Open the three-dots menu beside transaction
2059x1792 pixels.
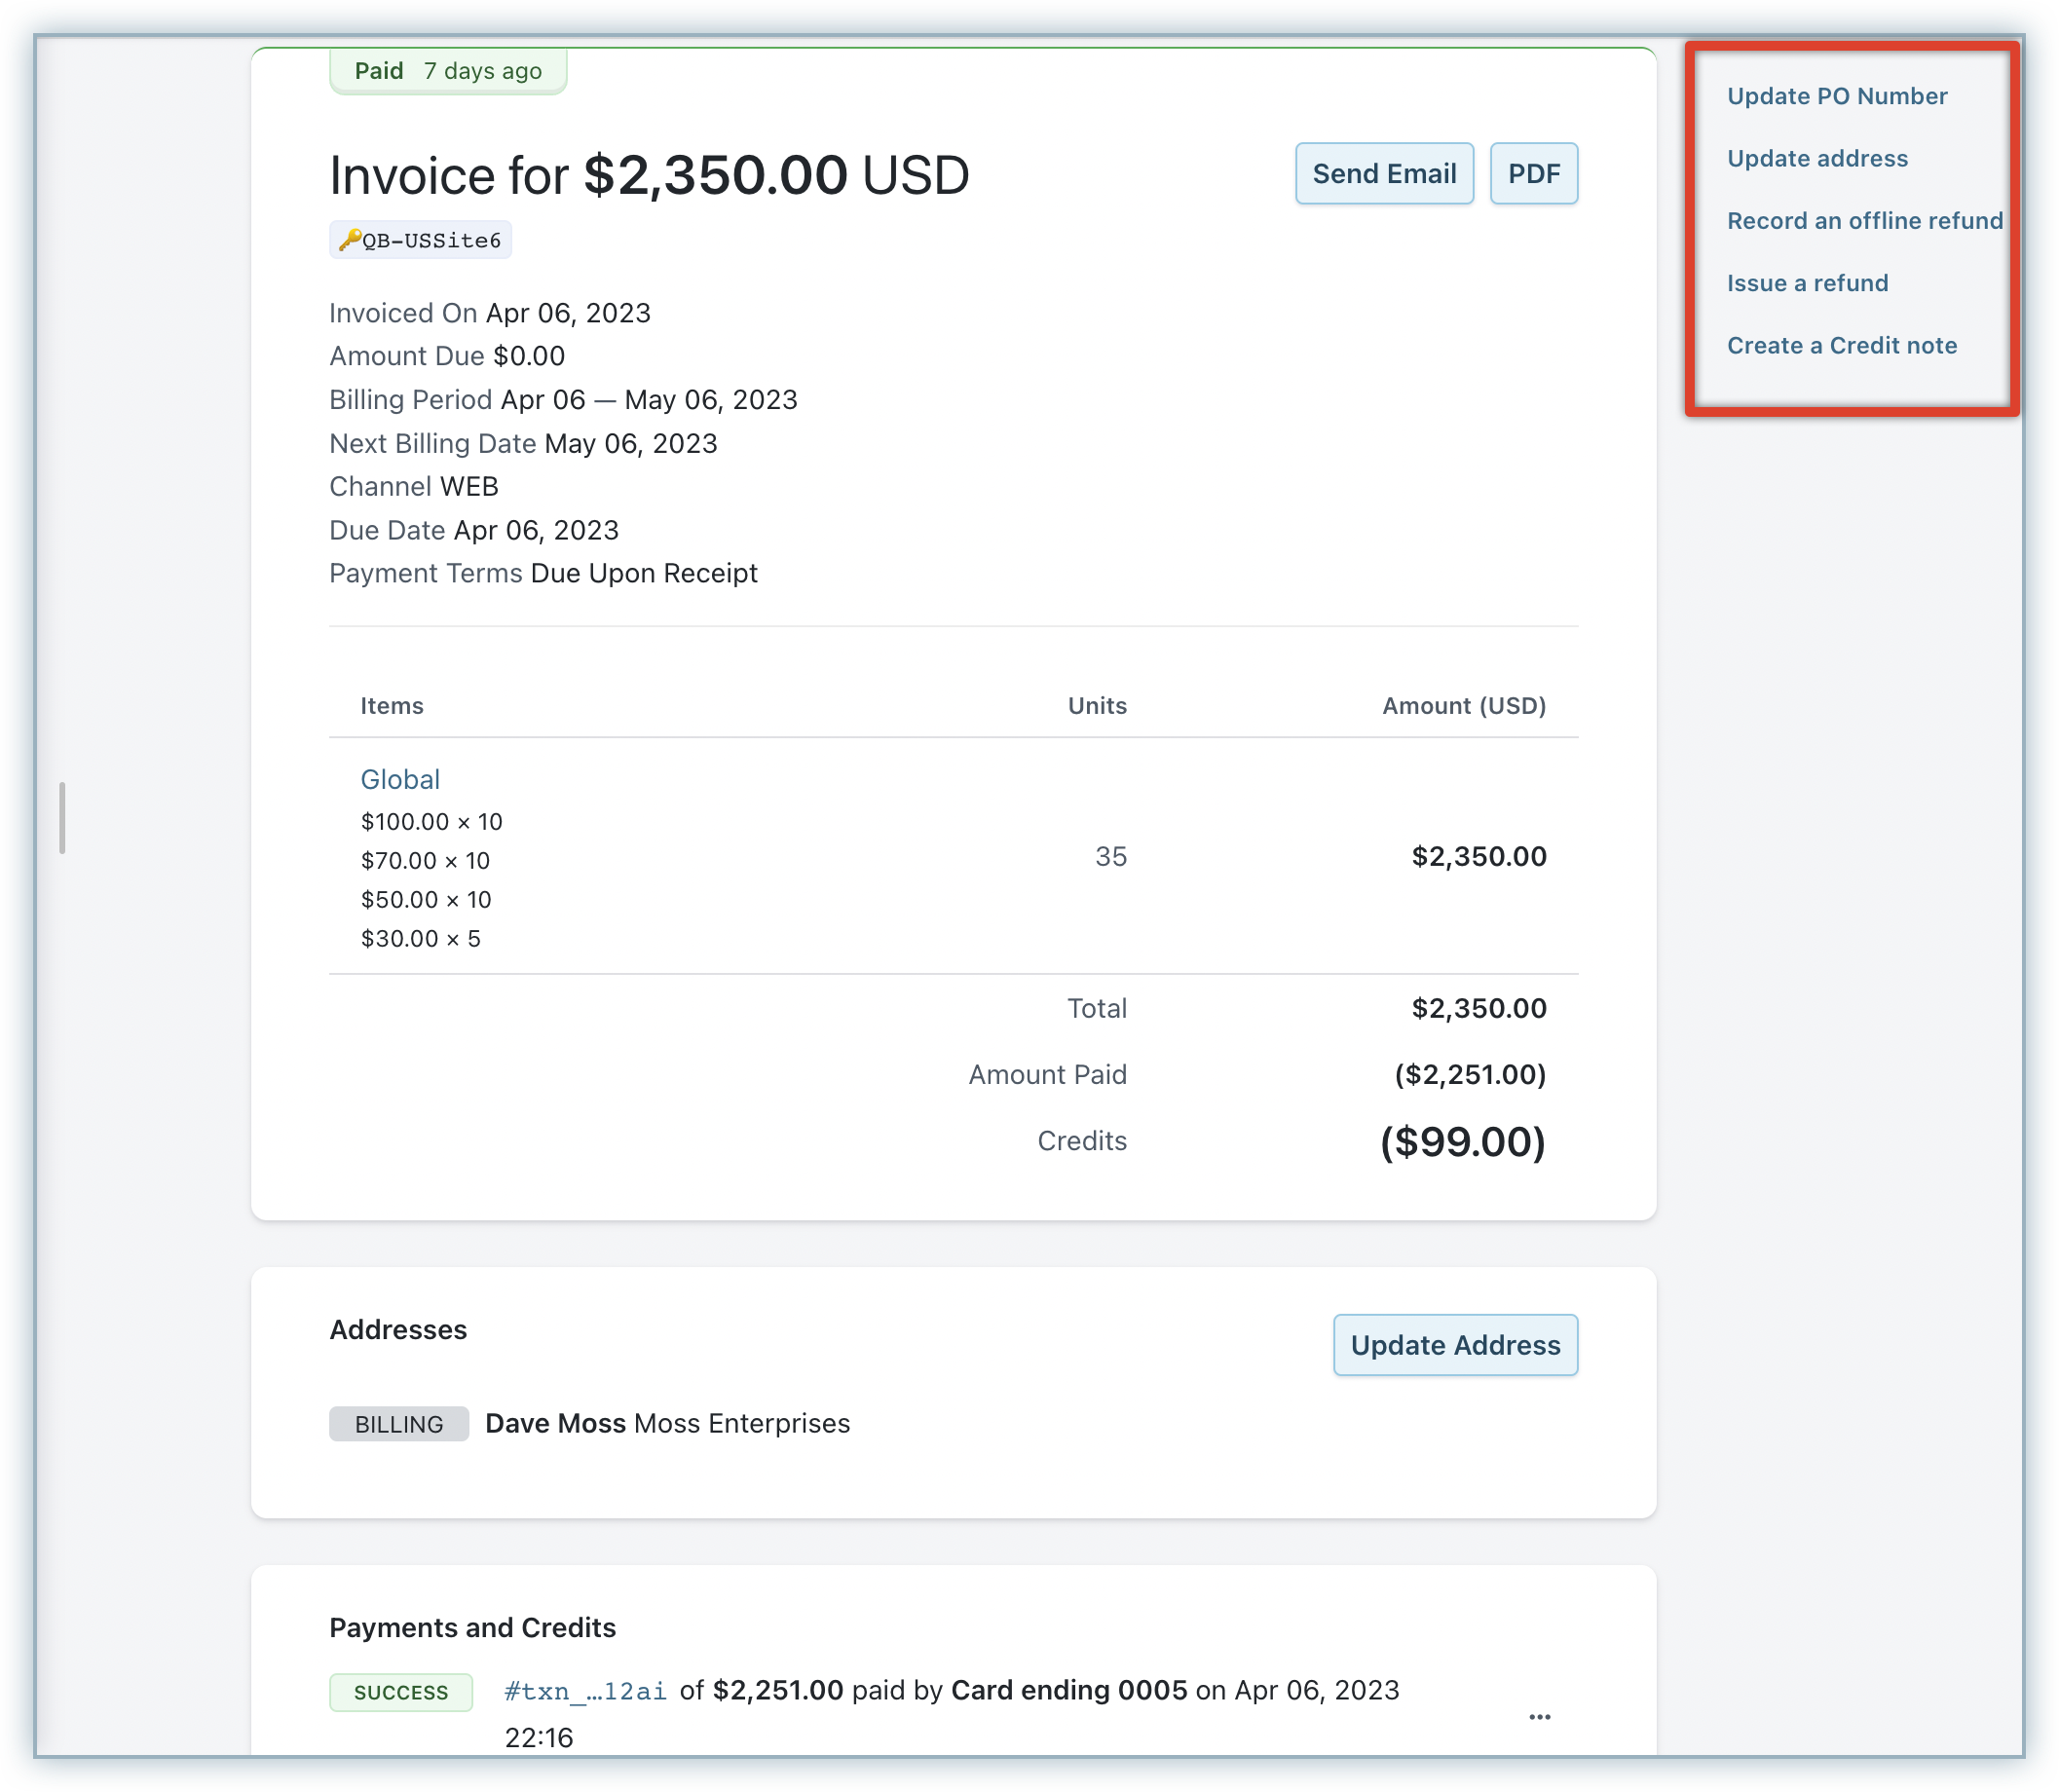pos(1539,1717)
